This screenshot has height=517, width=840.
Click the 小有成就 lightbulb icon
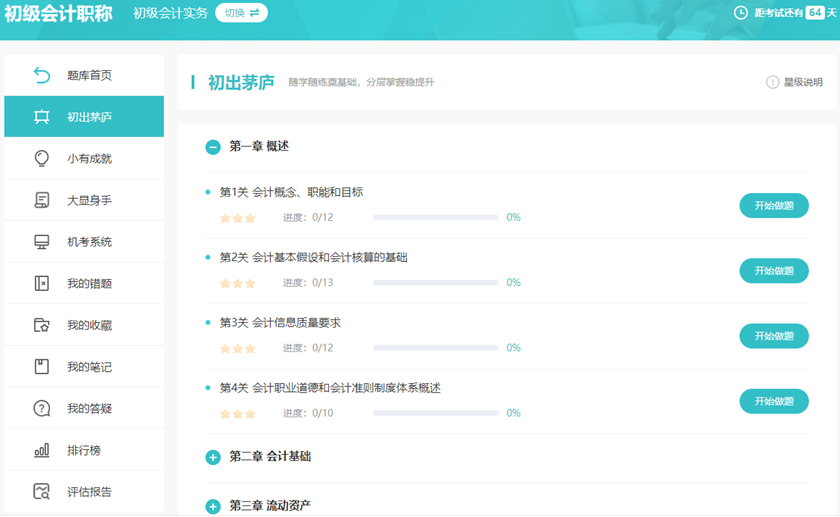tap(41, 158)
